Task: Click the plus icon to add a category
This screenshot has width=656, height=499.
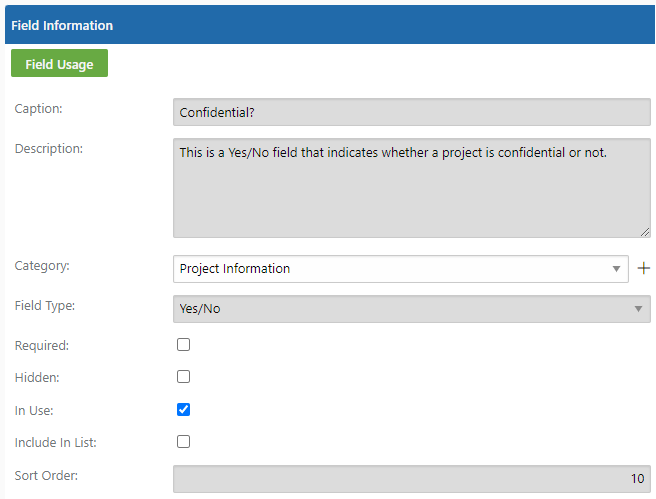Action: pyautogui.click(x=643, y=268)
